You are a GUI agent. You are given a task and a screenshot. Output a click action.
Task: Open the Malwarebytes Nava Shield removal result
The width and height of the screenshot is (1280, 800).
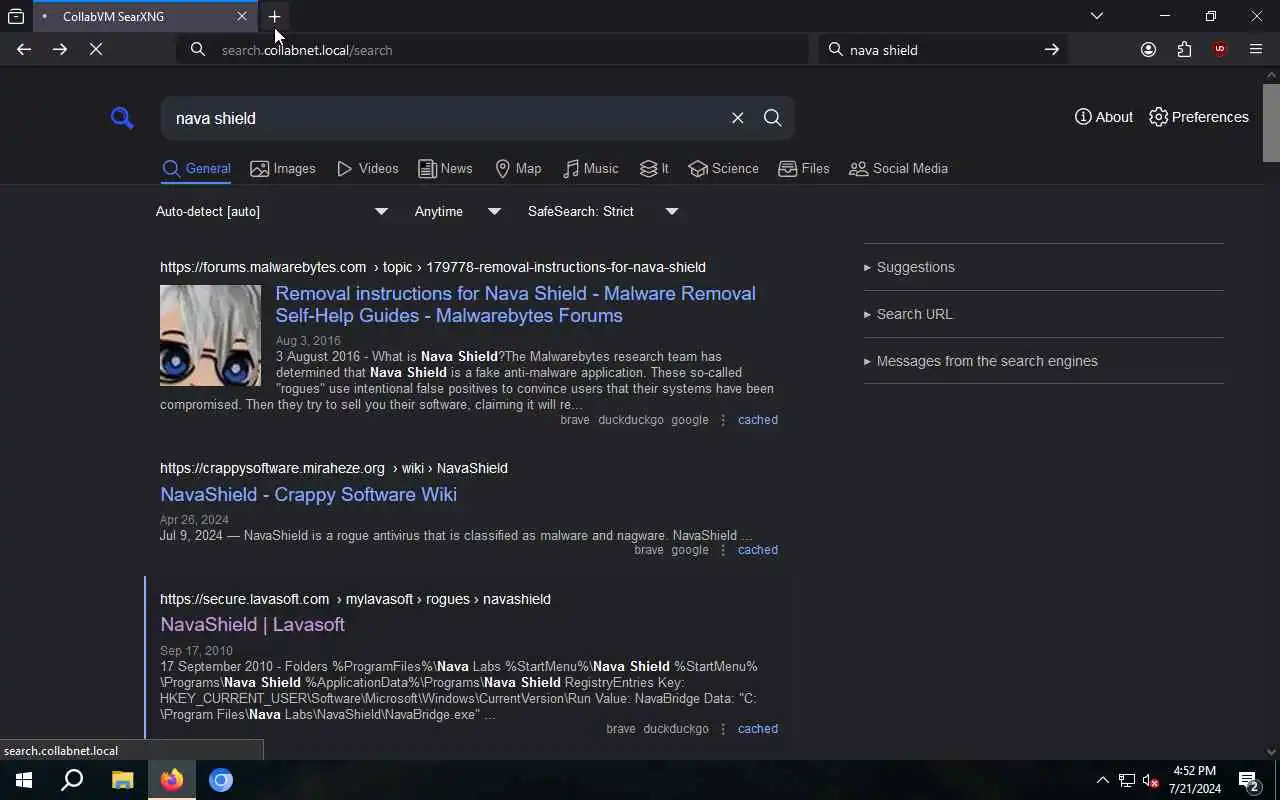pyautogui.click(x=515, y=304)
